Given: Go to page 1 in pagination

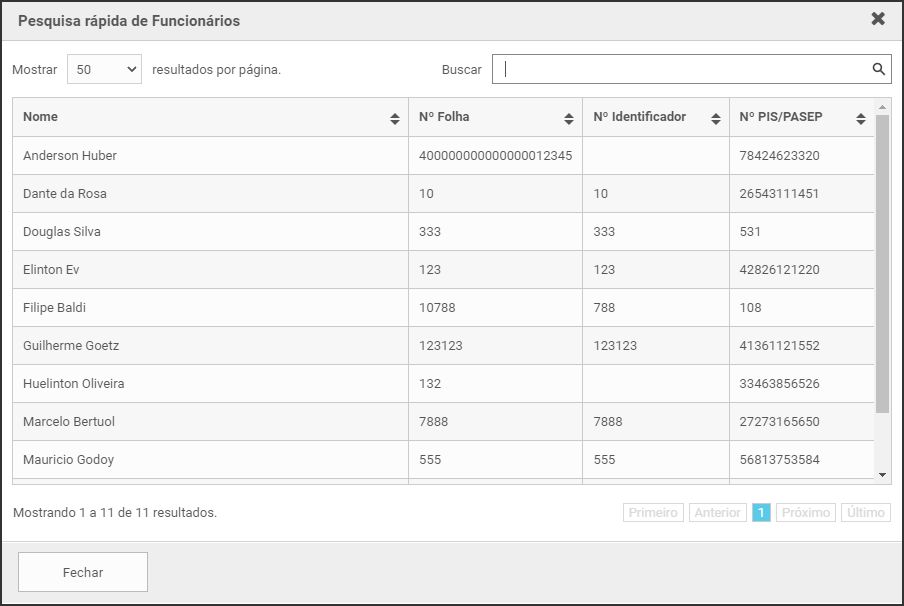Looking at the screenshot, I should pos(761,512).
